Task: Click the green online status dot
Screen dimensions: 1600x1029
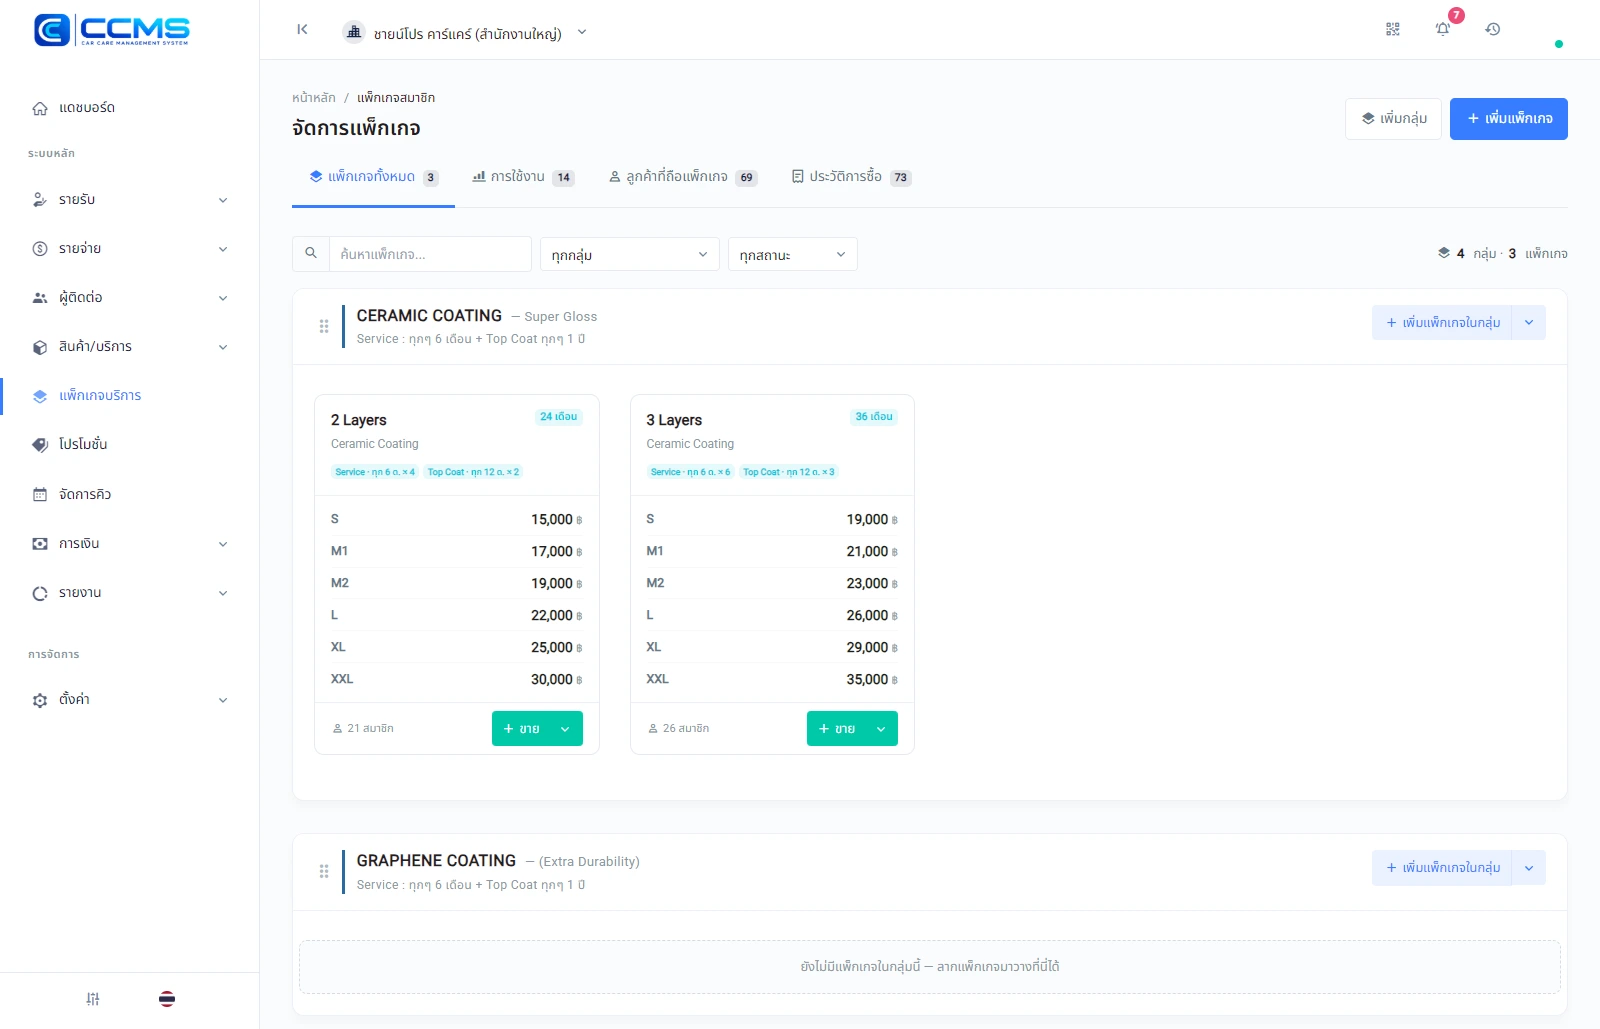Action: tap(1559, 44)
